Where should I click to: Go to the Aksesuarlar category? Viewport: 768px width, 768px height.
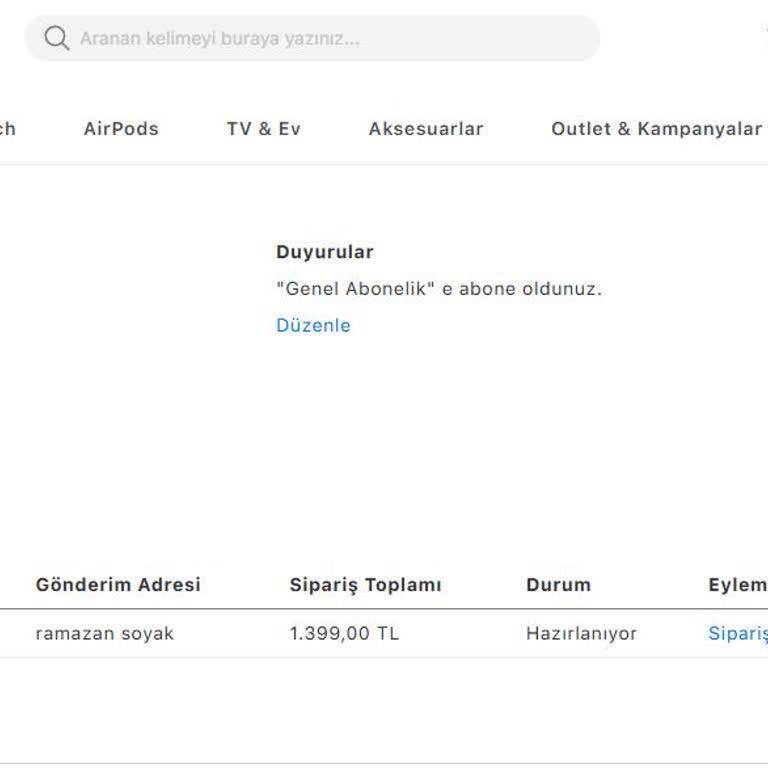coord(426,129)
